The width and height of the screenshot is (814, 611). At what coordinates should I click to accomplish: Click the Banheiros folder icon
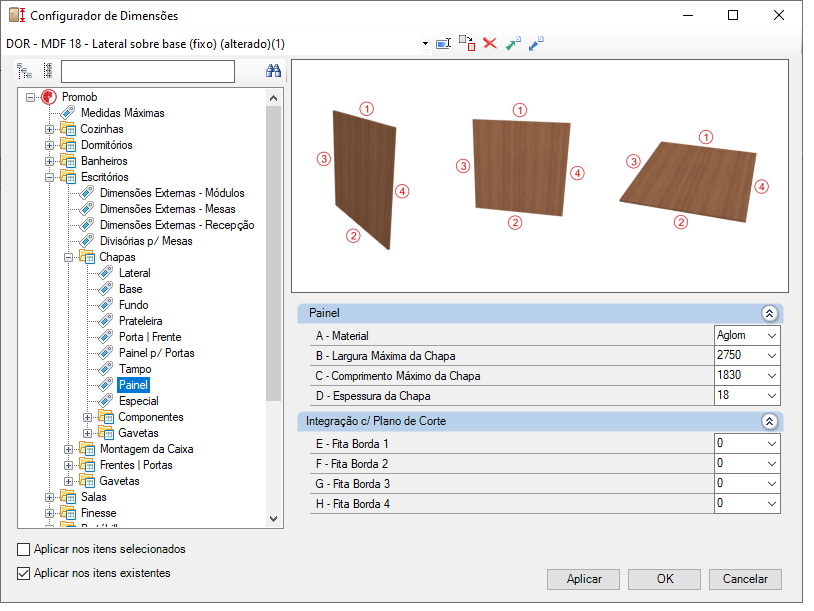68,161
